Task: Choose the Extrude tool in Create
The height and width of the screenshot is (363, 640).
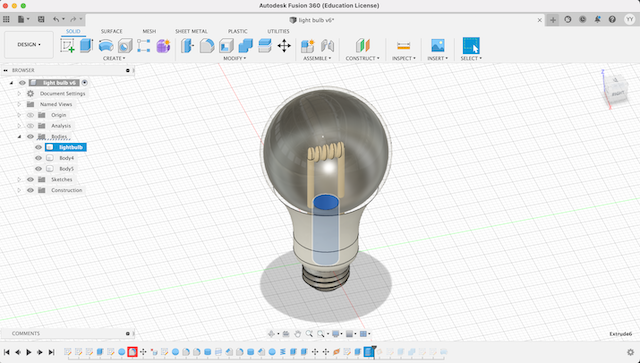Action: coord(87,45)
